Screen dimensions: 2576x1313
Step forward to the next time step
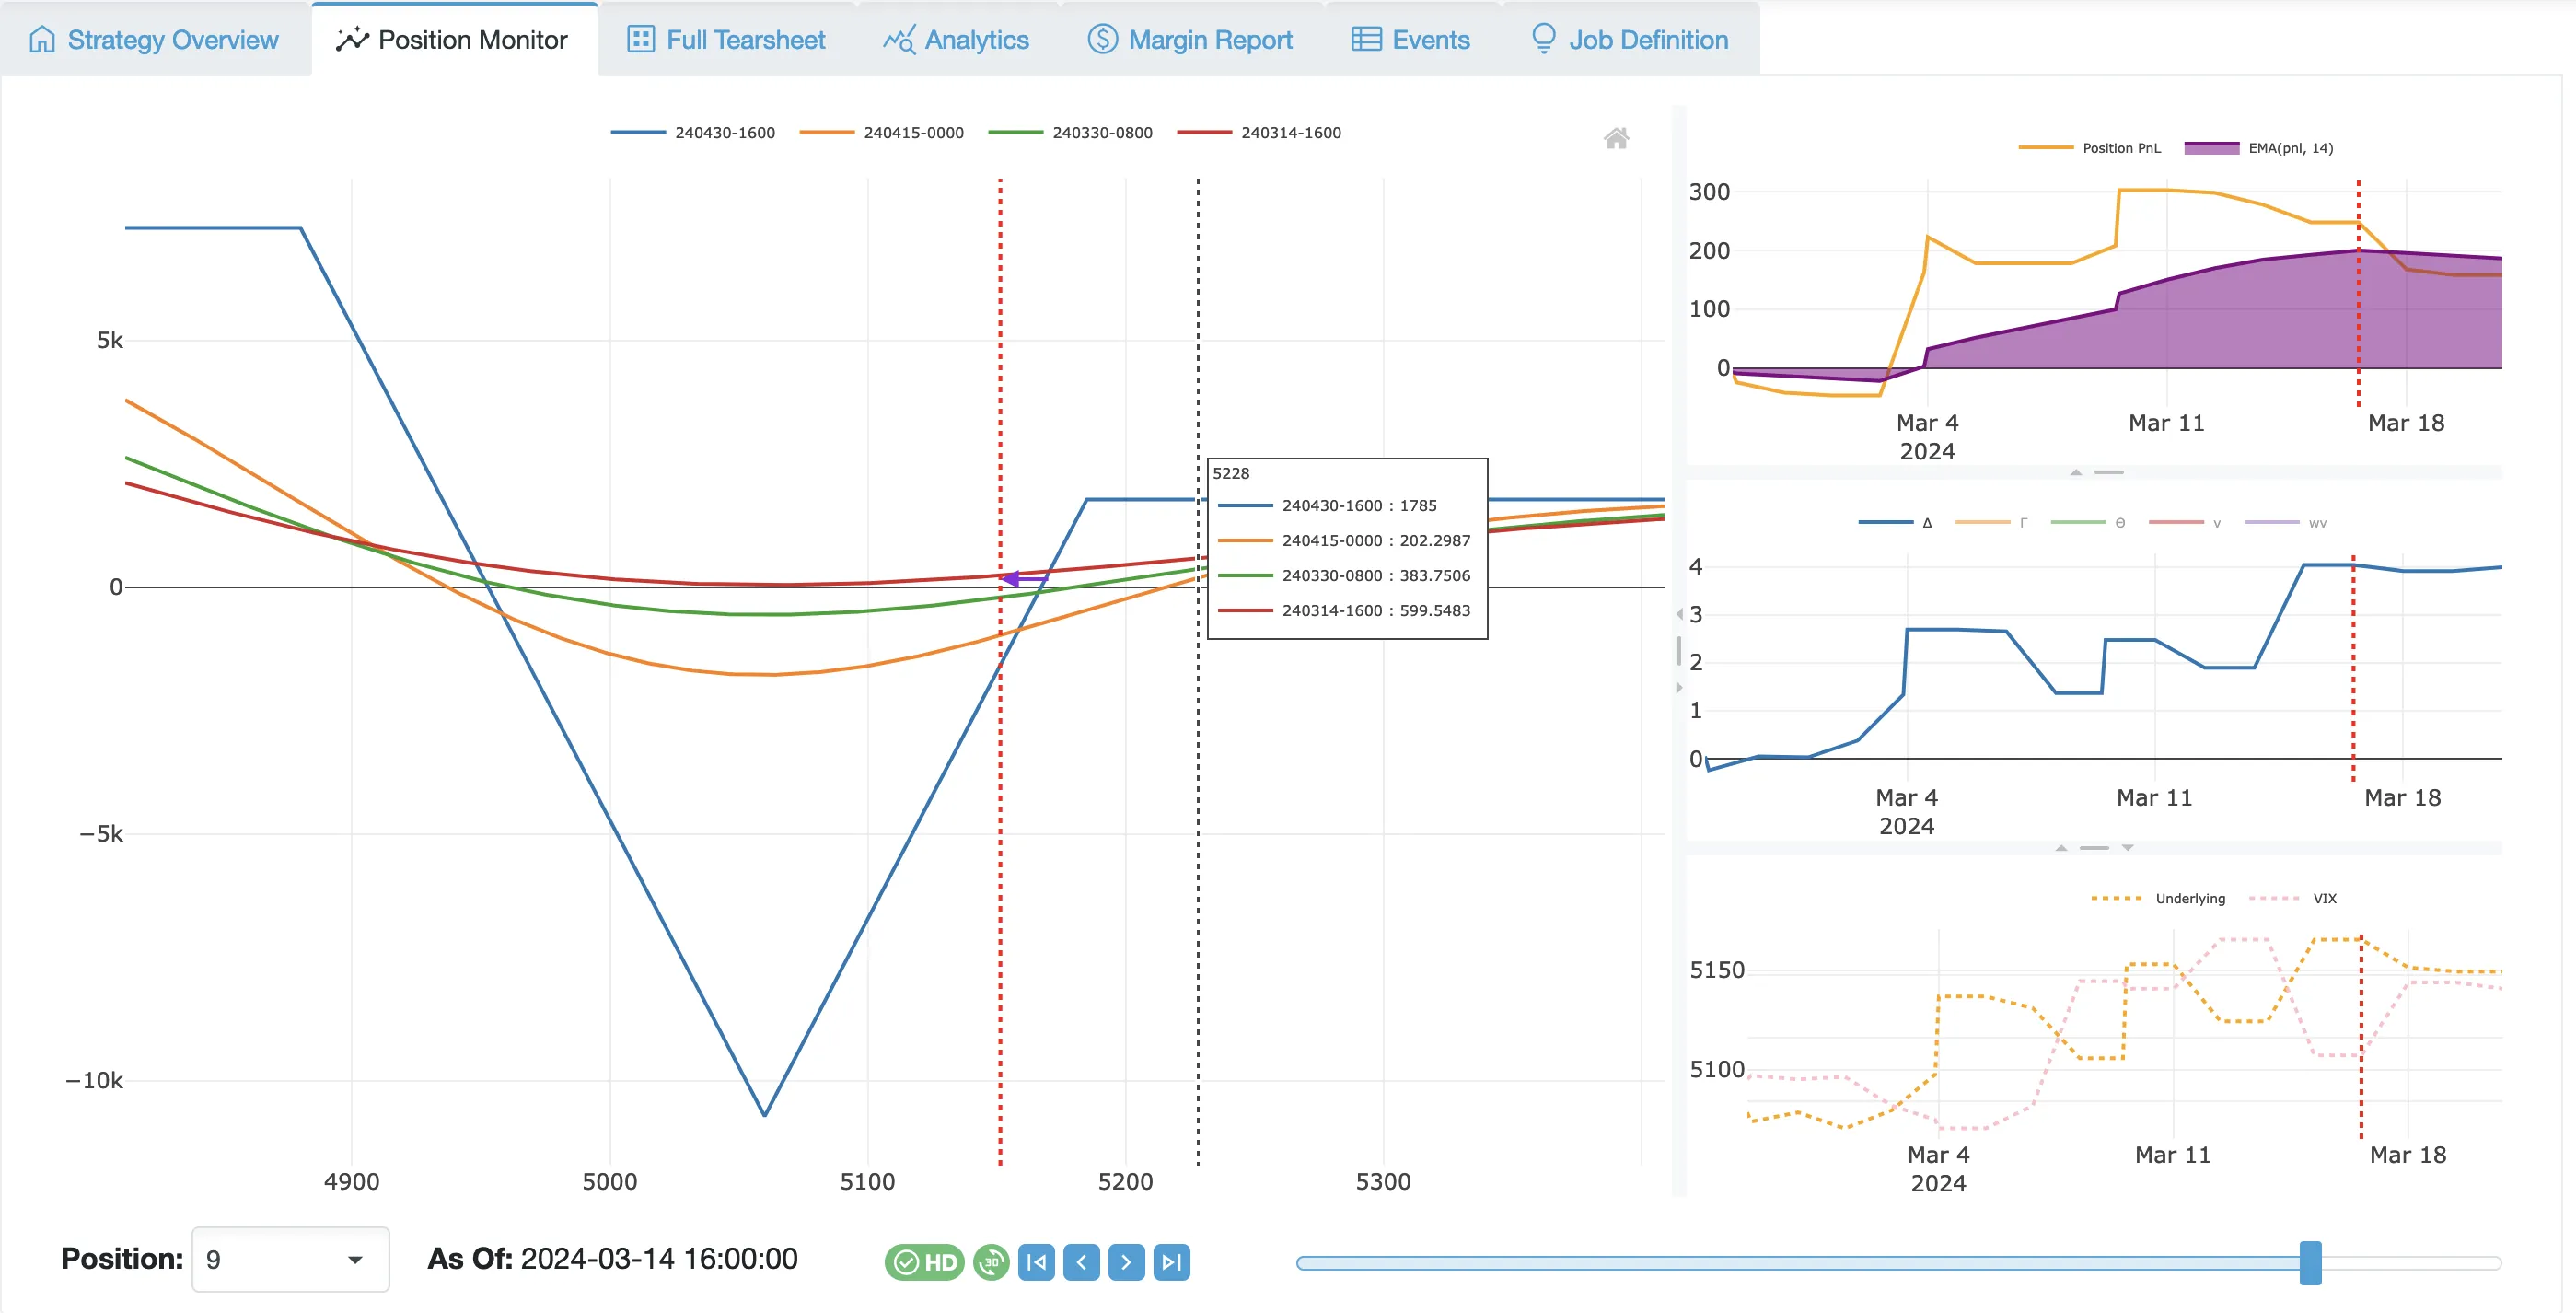(x=1126, y=1262)
